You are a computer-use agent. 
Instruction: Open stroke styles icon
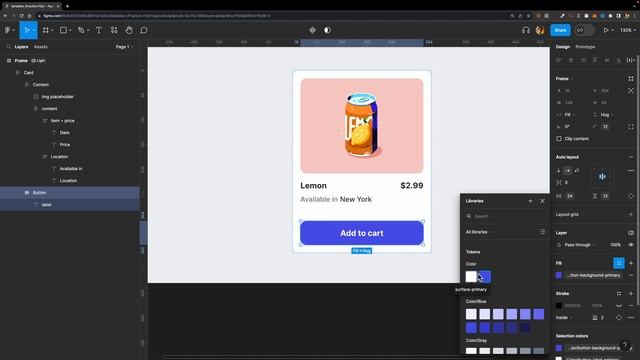click(619, 293)
